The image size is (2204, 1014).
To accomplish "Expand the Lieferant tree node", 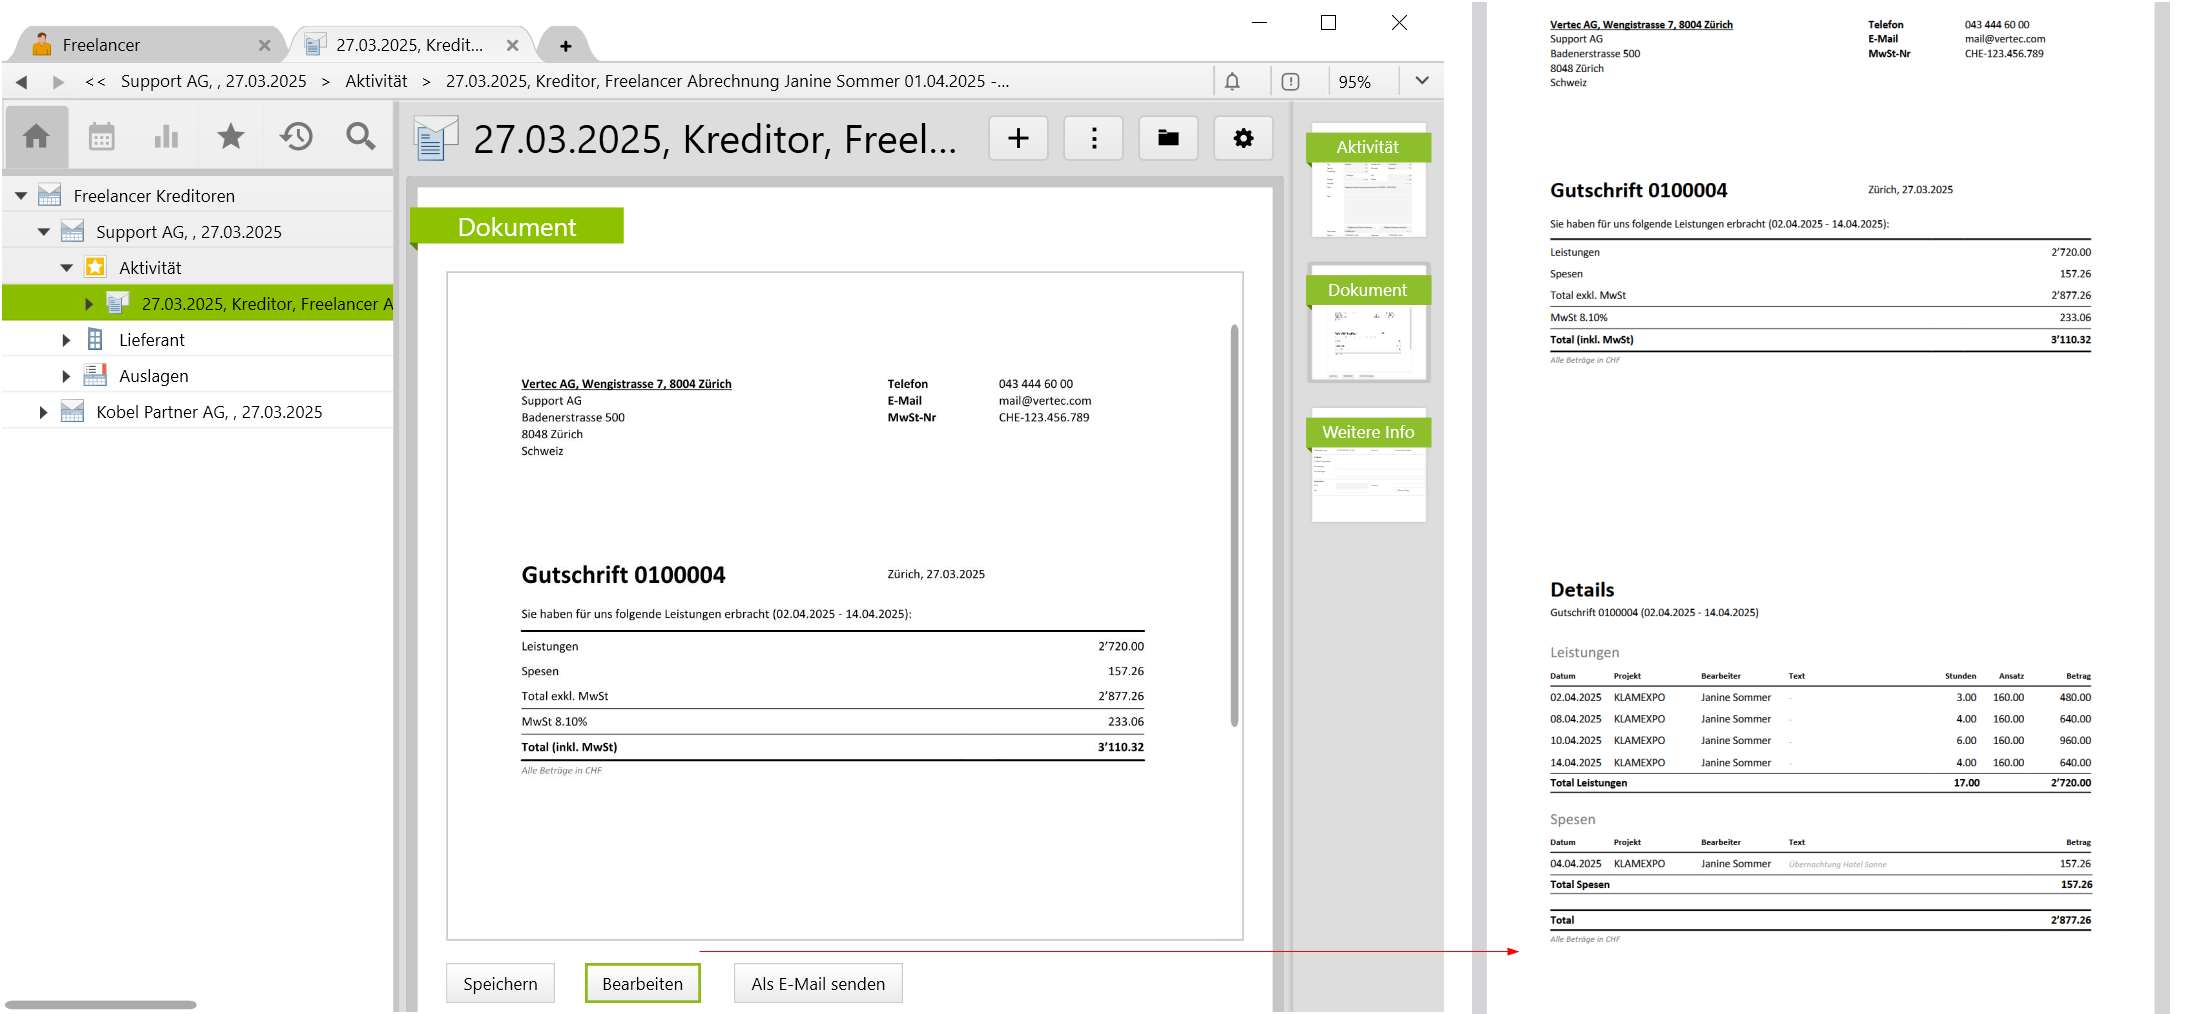I will (x=66, y=340).
